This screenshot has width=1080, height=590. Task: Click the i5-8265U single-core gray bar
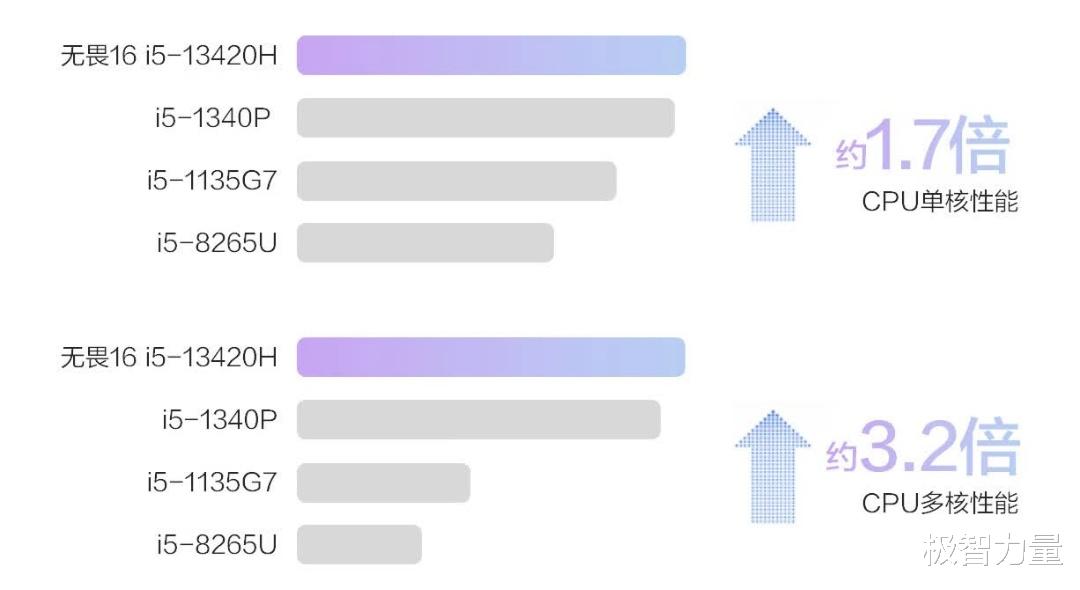click(425, 242)
